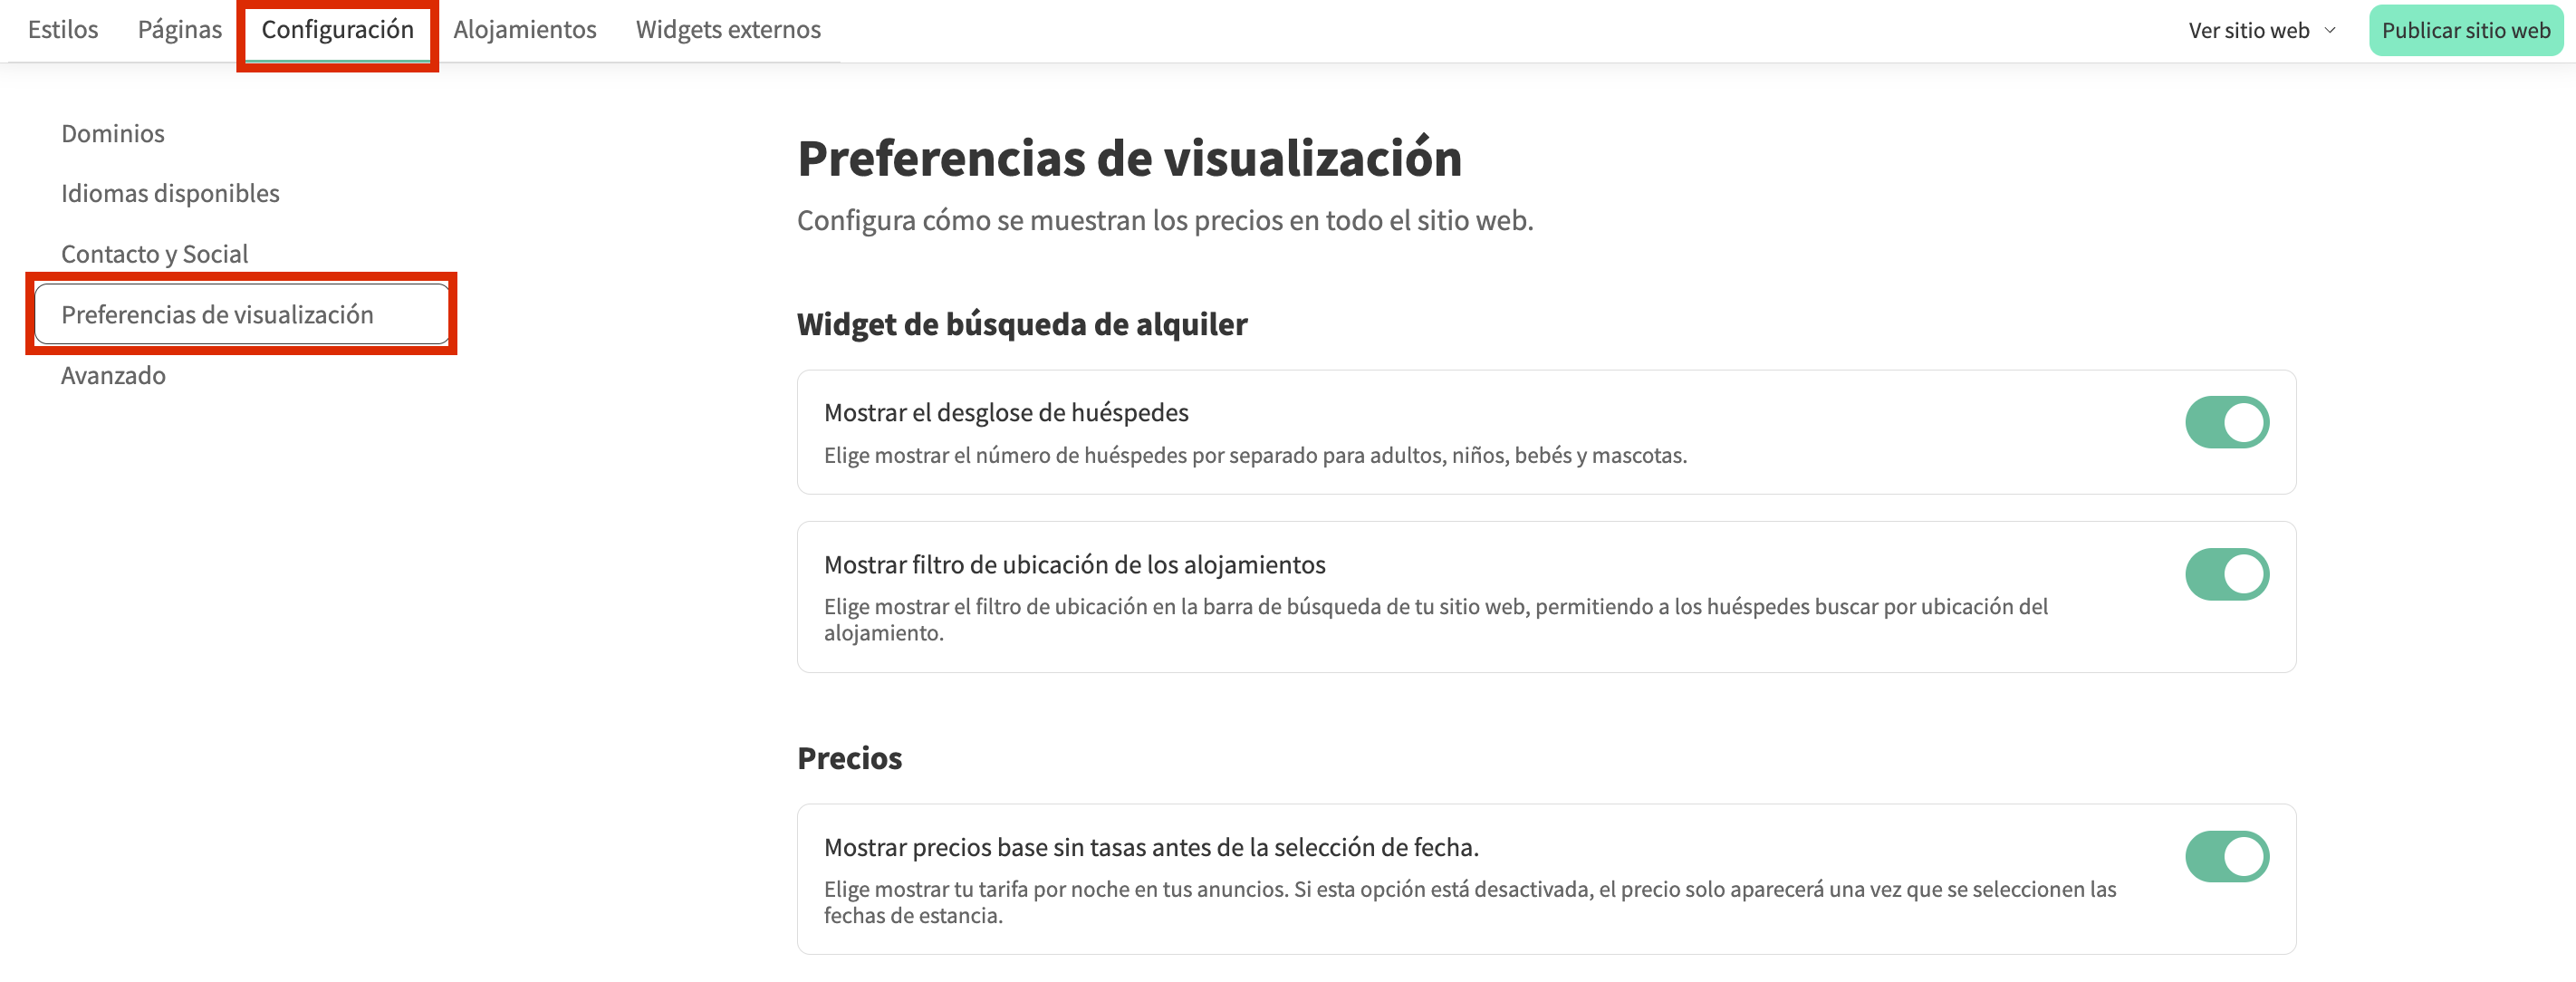Open the Estilos tab
The height and width of the screenshot is (982, 2576).
(63, 30)
